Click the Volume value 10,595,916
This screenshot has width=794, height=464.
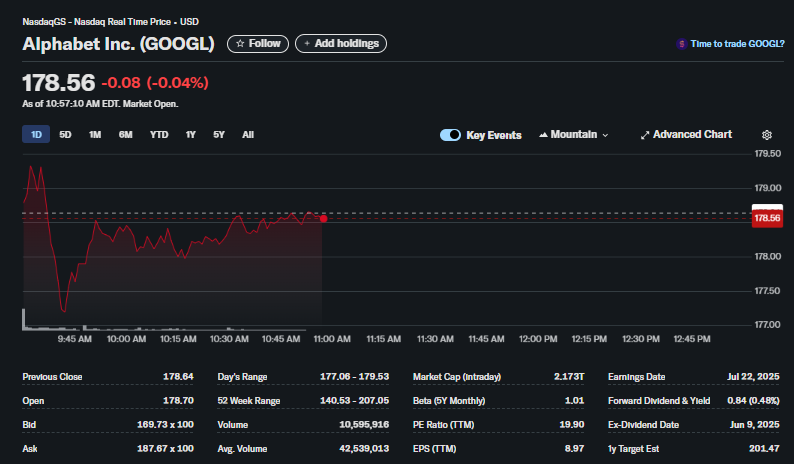(364, 424)
